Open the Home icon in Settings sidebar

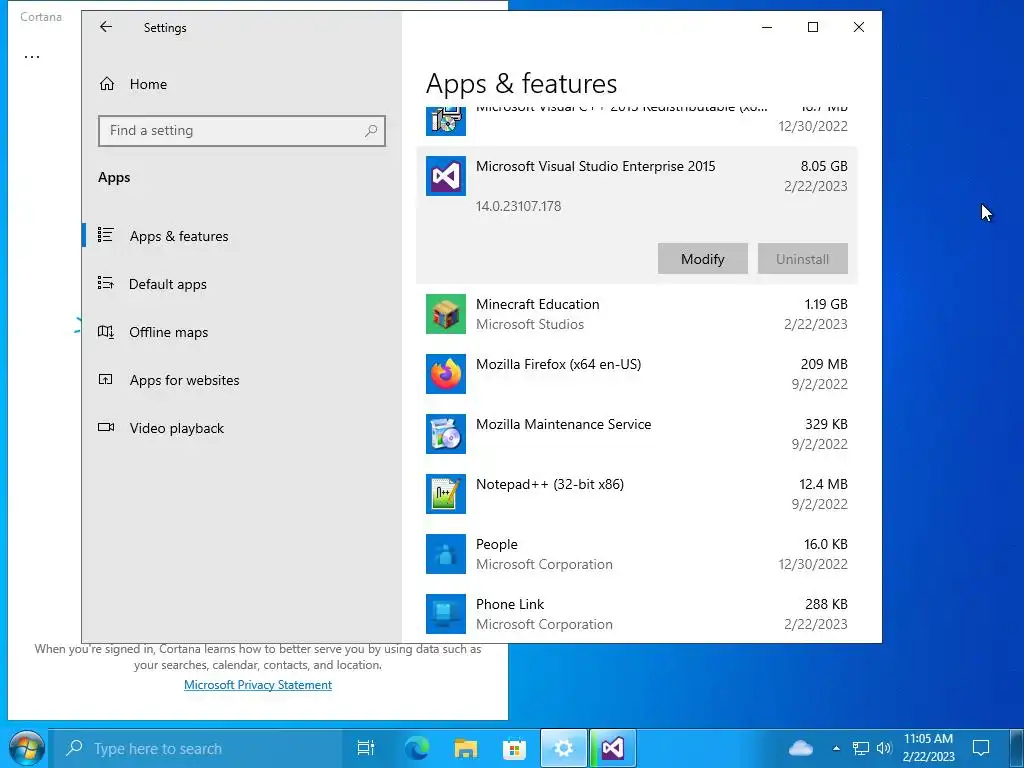click(x=107, y=84)
